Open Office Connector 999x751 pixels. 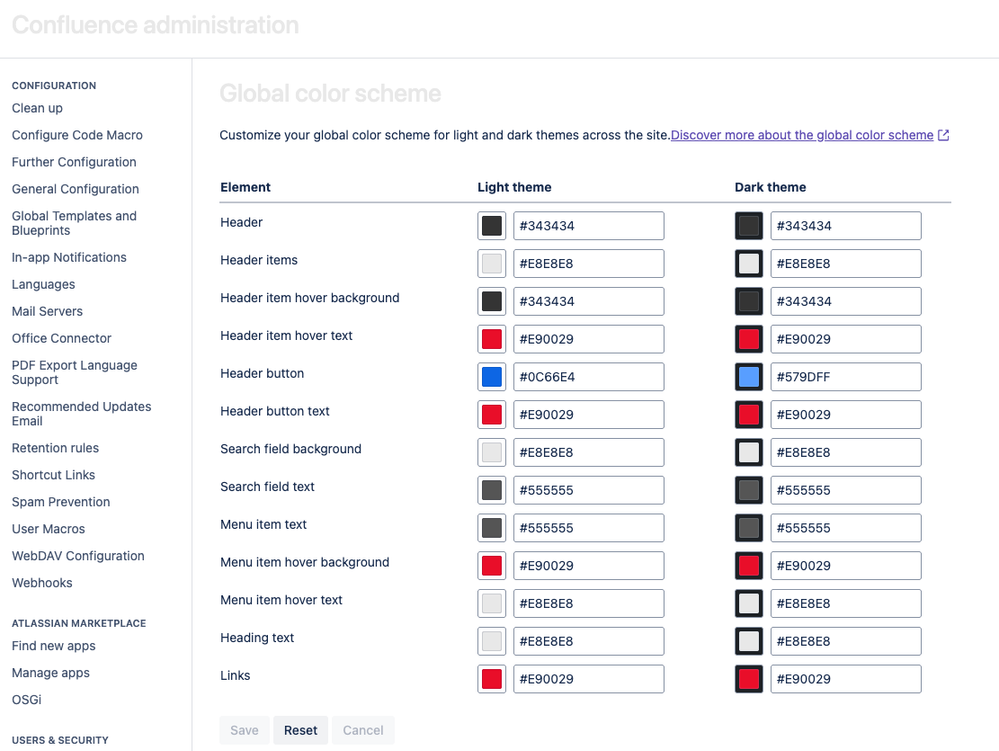tap(61, 338)
